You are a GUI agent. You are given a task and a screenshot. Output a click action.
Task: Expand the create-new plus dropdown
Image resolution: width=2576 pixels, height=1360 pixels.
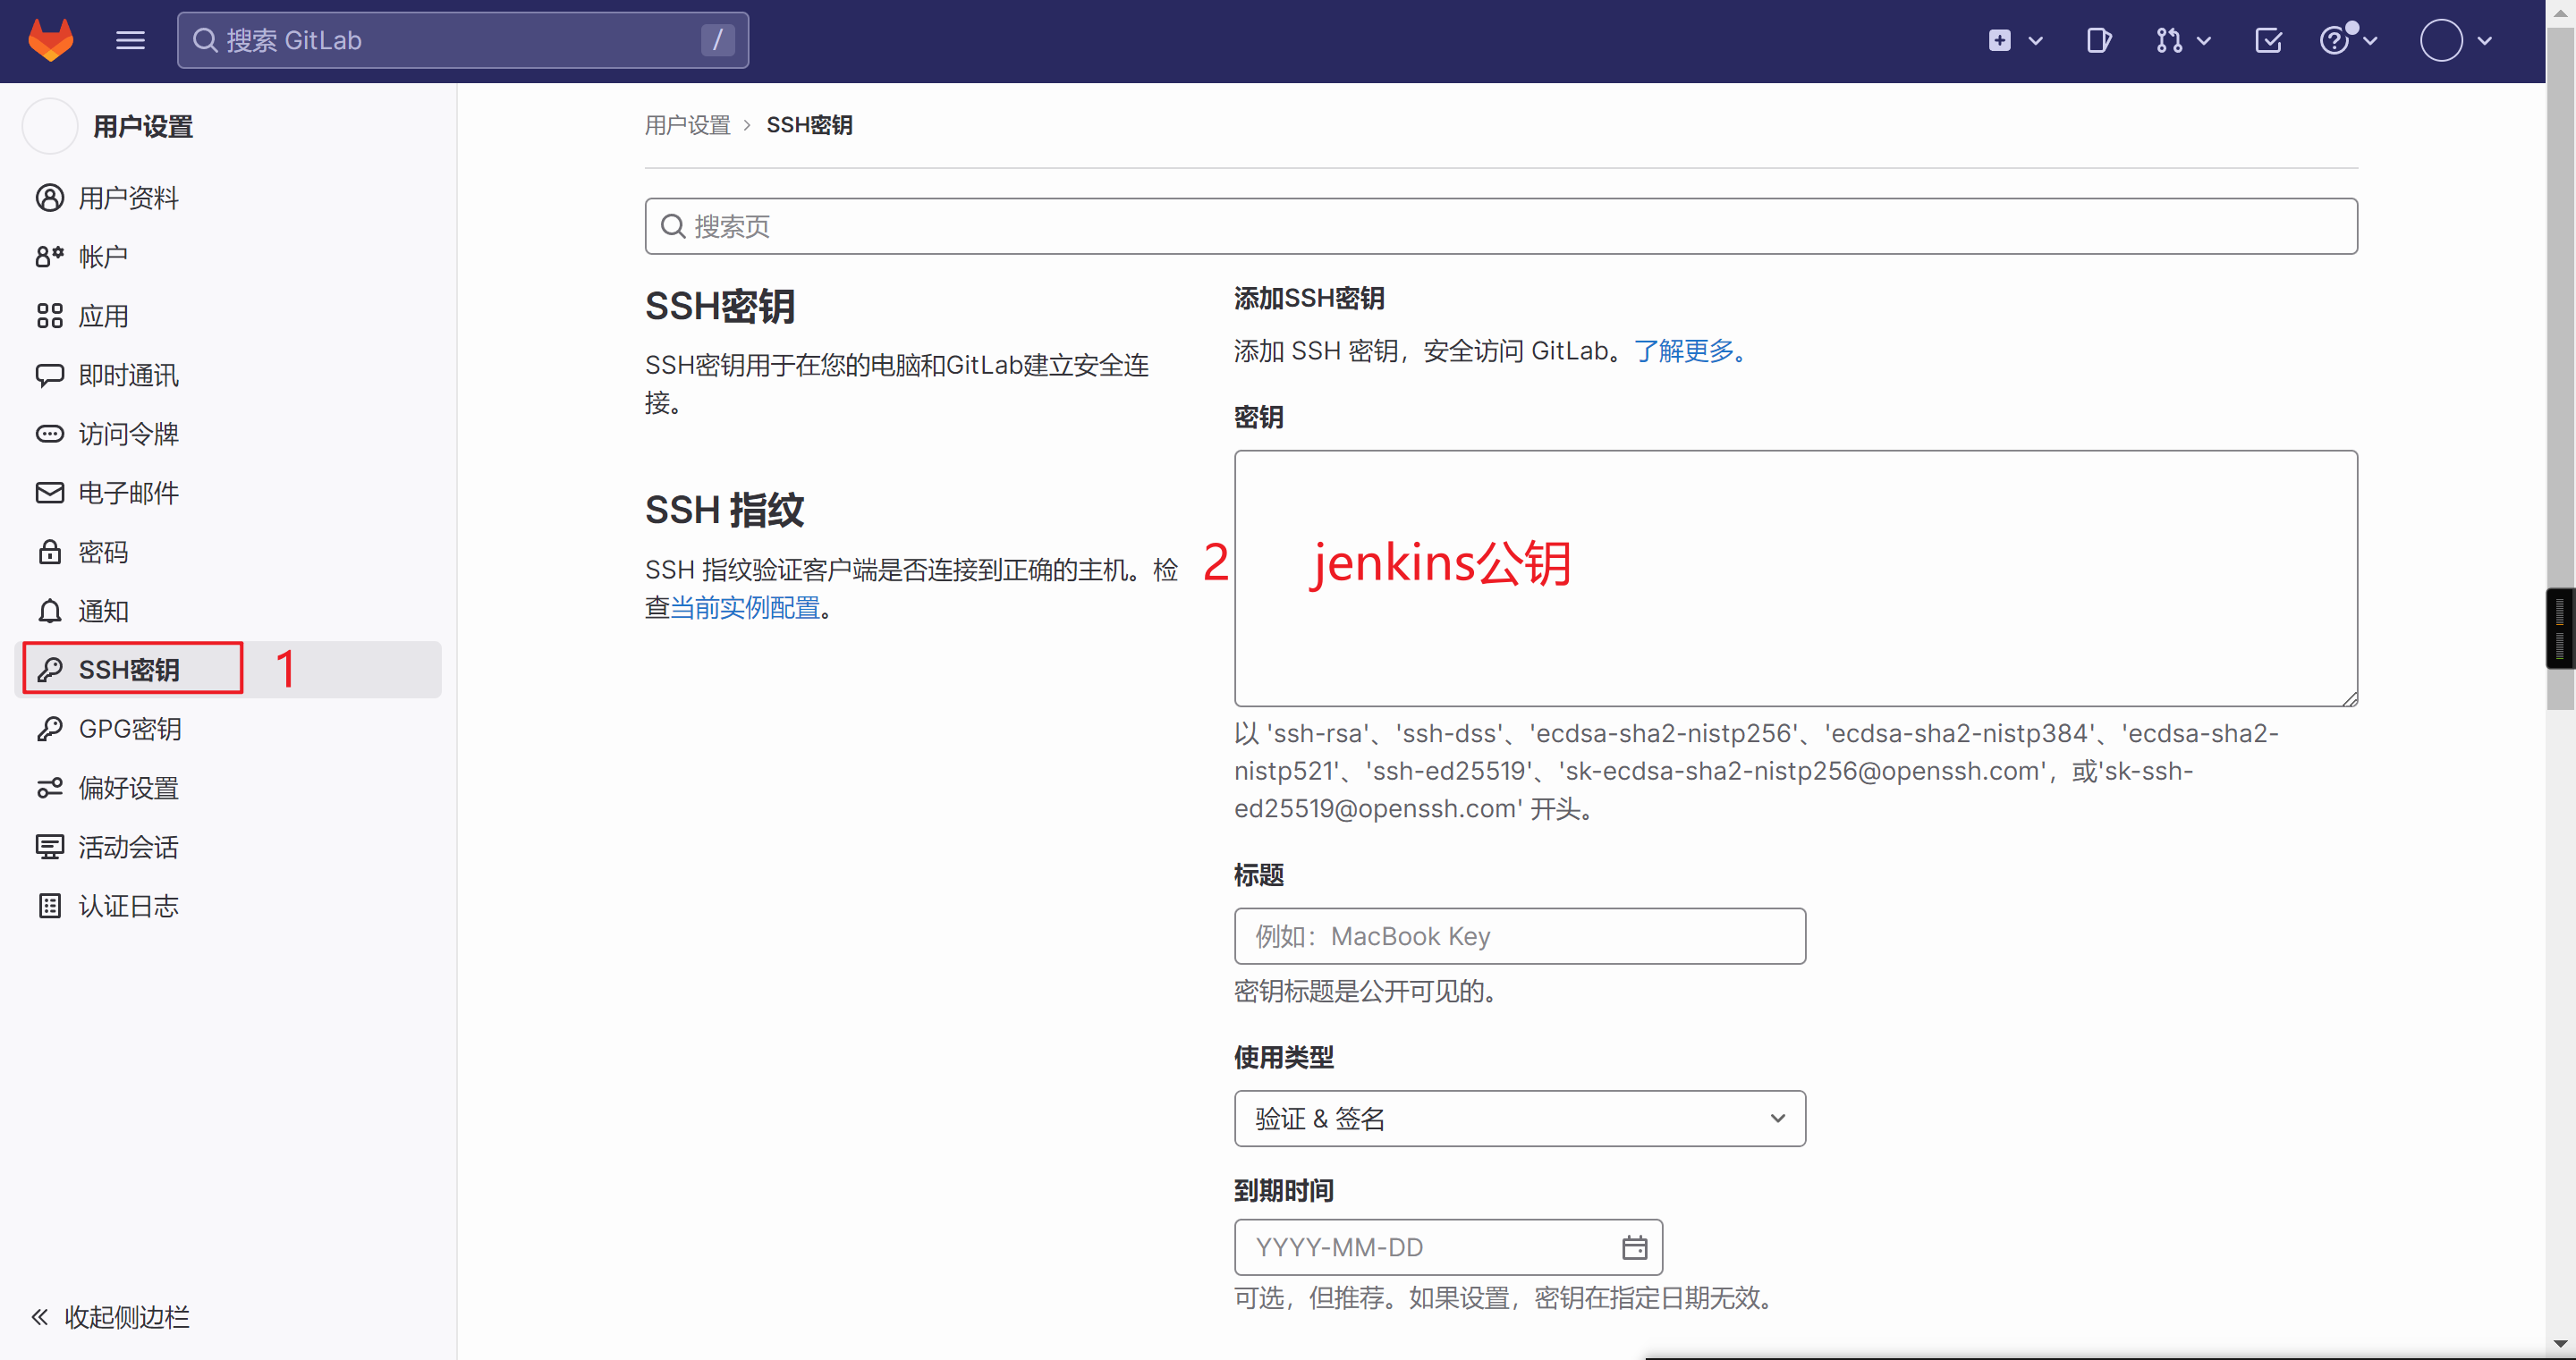coord(2014,40)
